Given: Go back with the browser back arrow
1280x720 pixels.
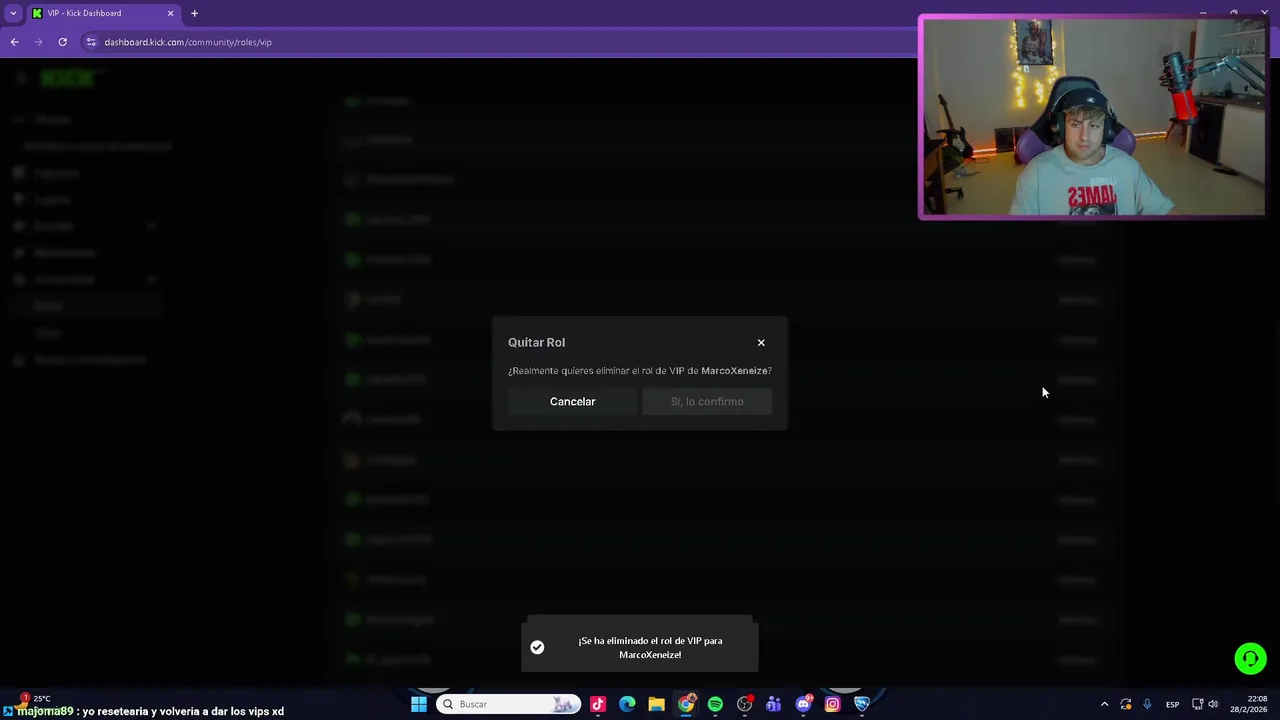Looking at the screenshot, I should click(14, 42).
